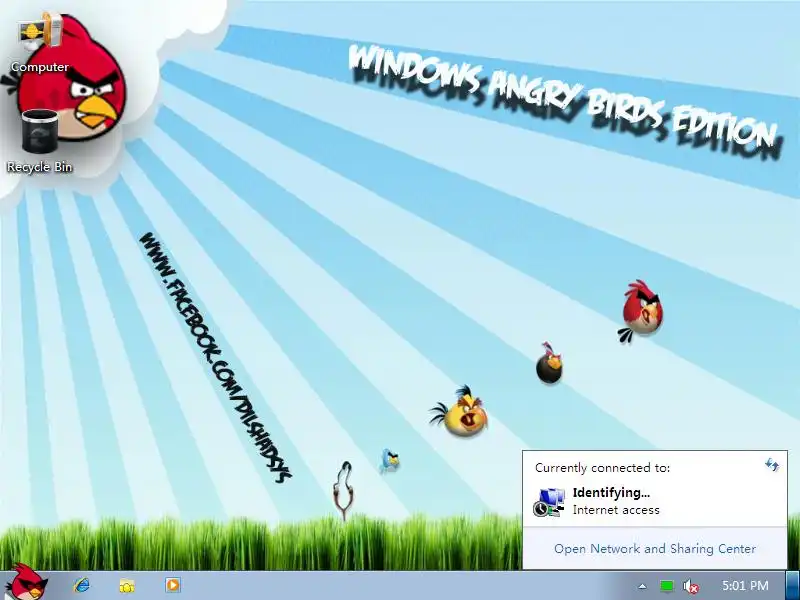The width and height of the screenshot is (800, 600).
Task: Select the Identifying... network entry
Action: pyautogui.click(x=655, y=501)
